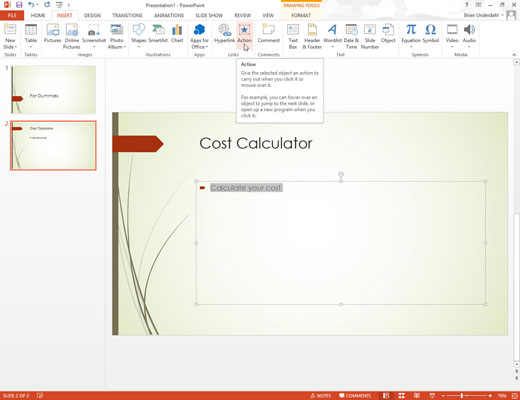Insert a Text Box

(293, 36)
